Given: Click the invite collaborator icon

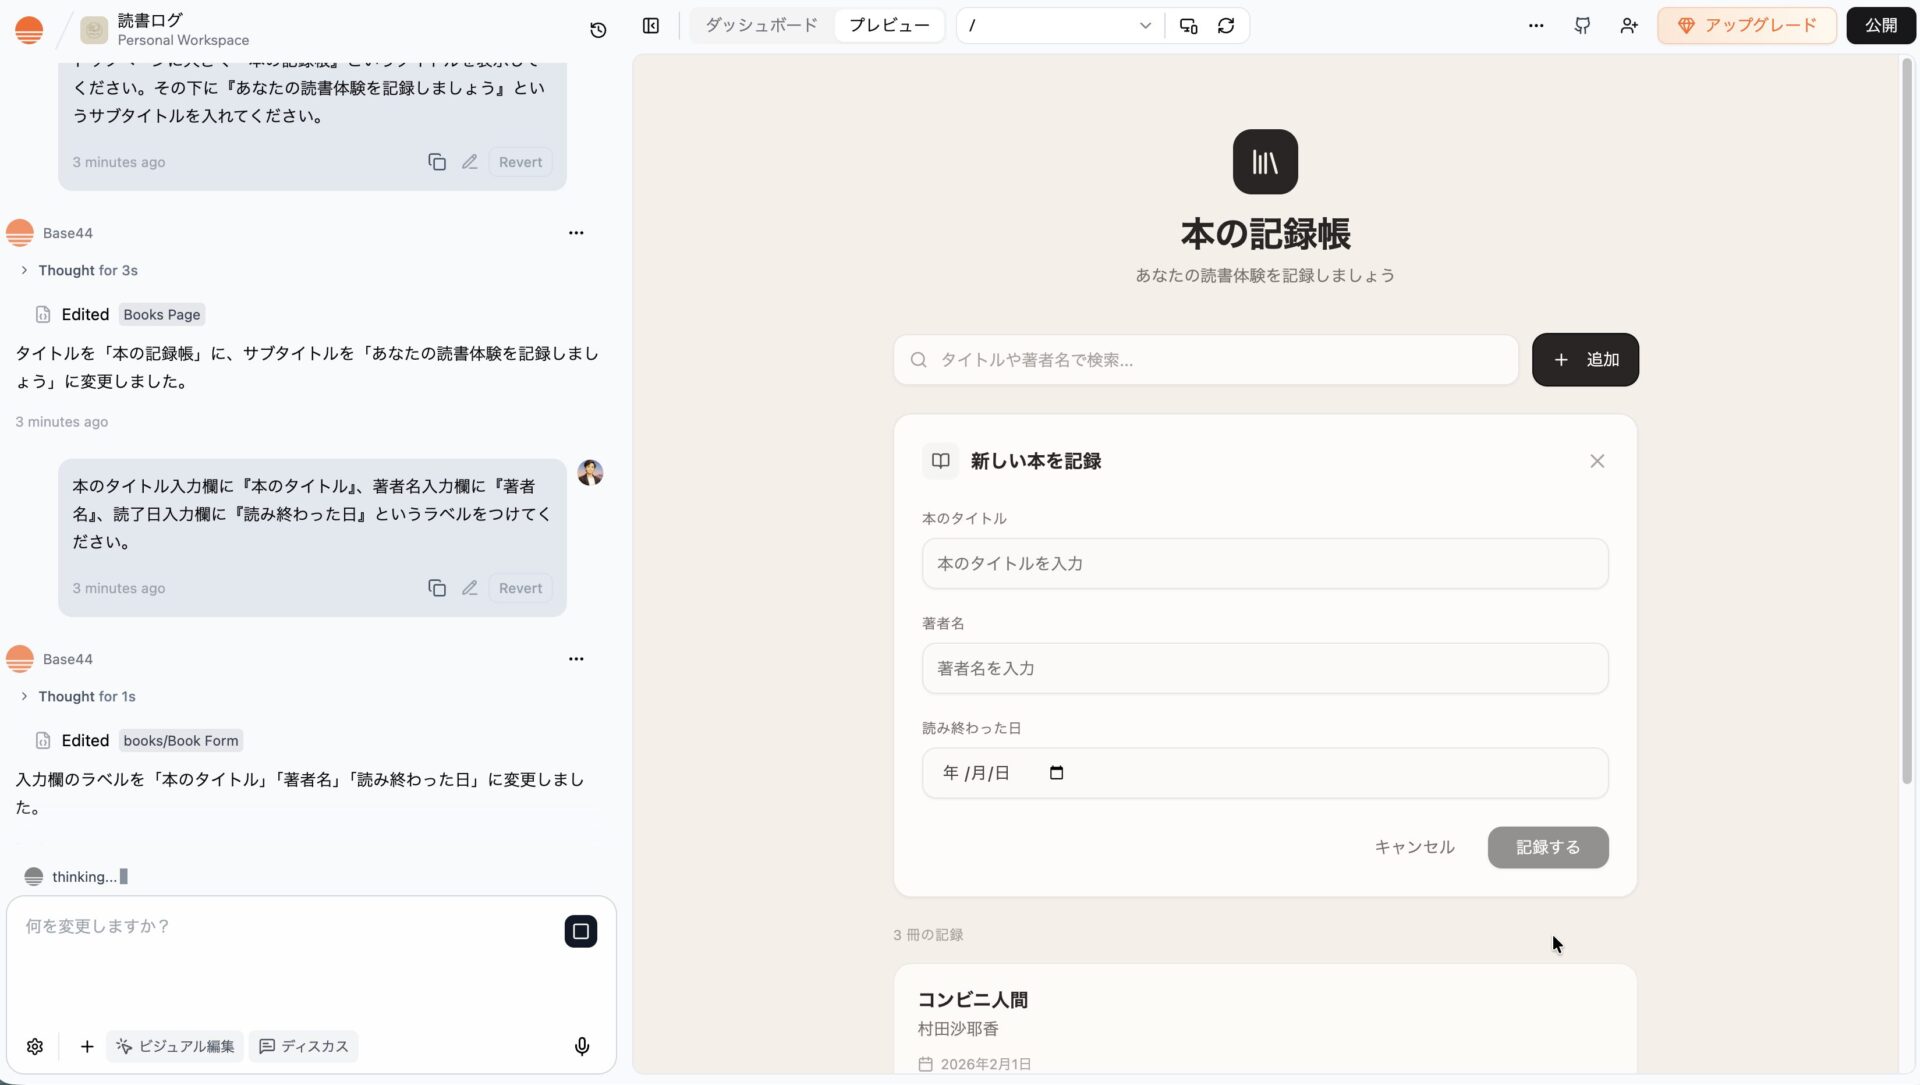Looking at the screenshot, I should [1629, 26].
